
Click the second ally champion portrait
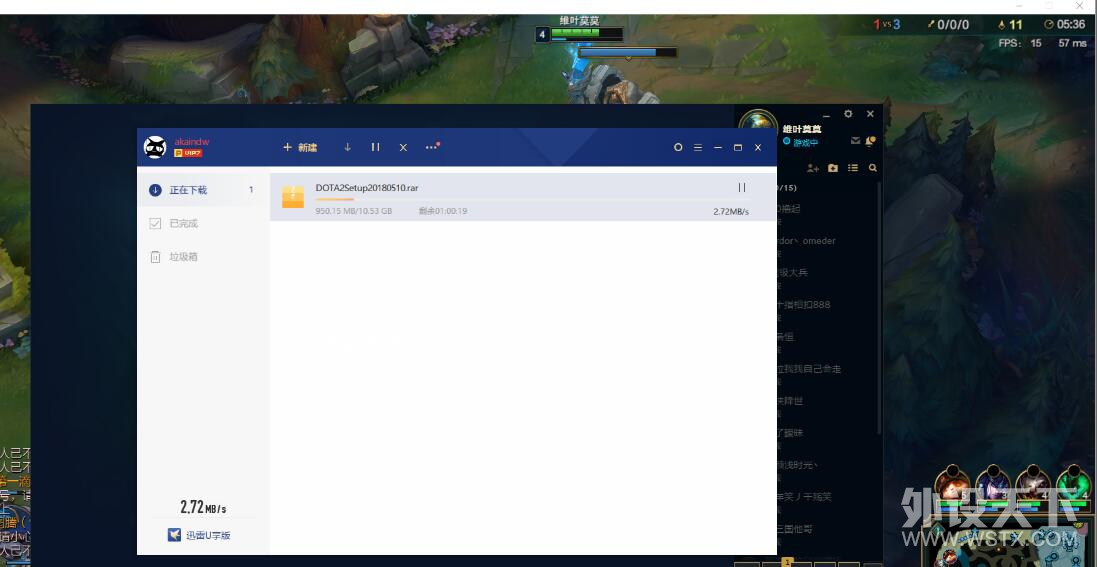tap(993, 484)
